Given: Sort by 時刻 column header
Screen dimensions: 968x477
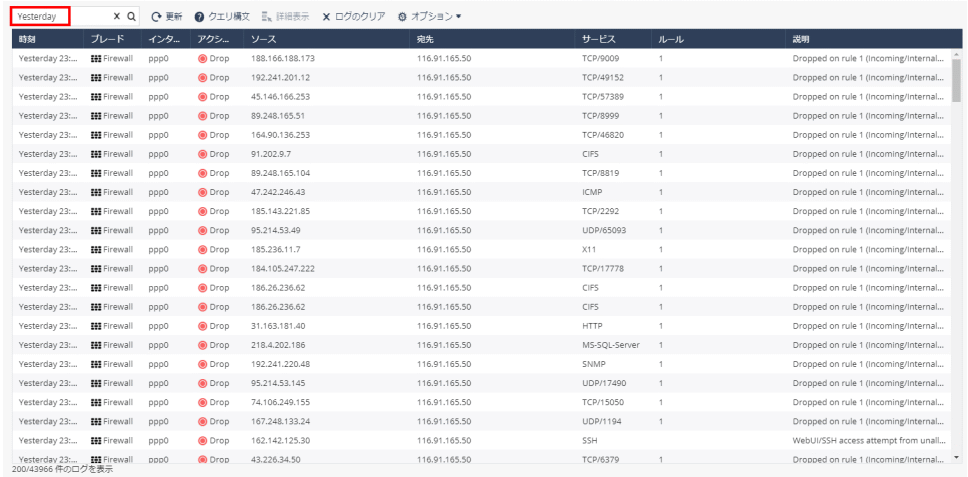Looking at the screenshot, I should click(30, 39).
